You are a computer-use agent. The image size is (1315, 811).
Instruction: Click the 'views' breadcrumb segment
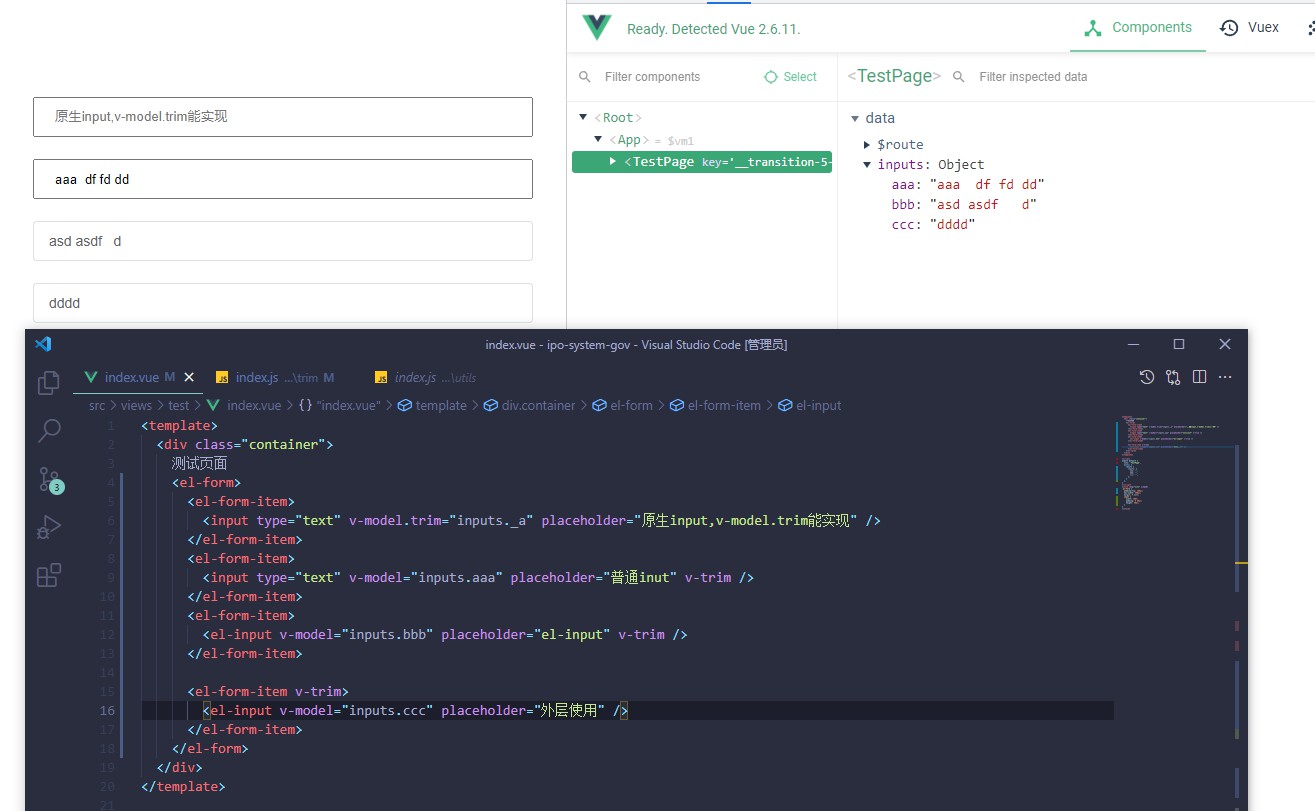(x=136, y=405)
